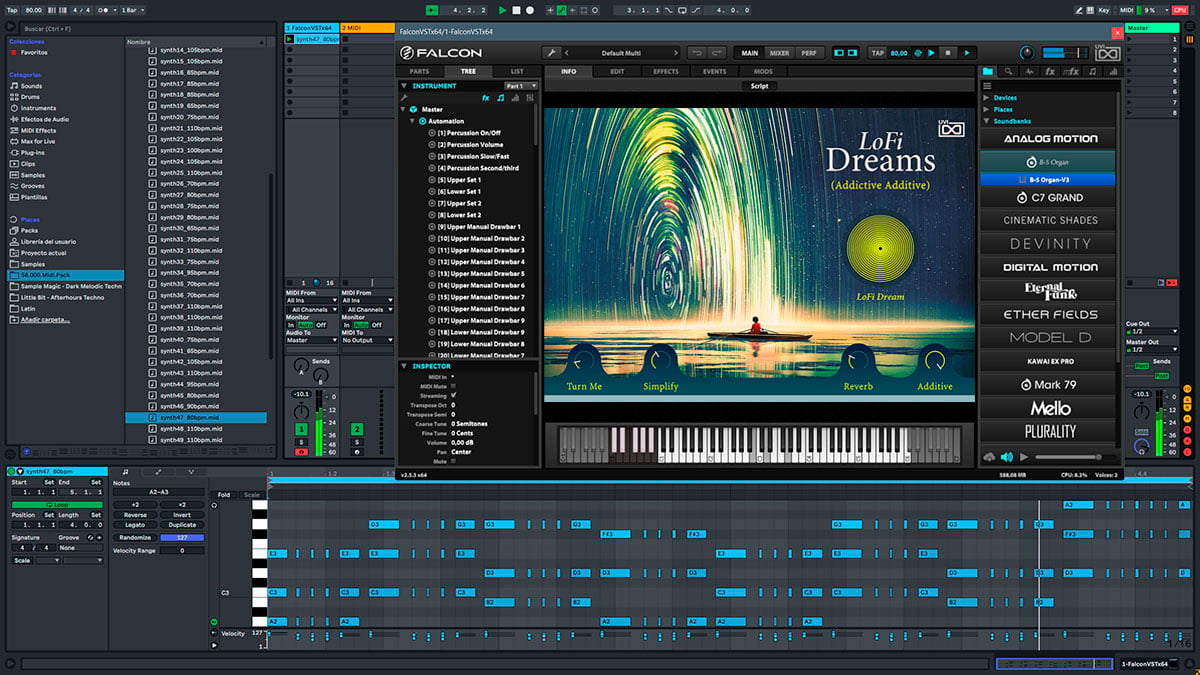
Task: Click the music note icon in Instrument header
Action: point(501,98)
